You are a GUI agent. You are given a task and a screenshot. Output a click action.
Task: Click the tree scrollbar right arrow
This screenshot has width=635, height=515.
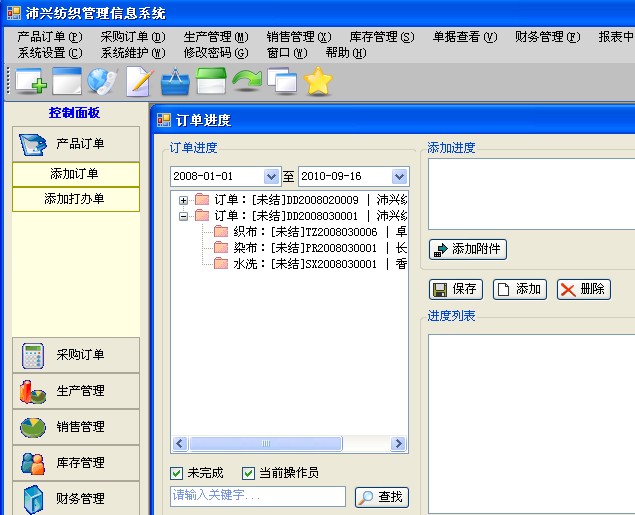(398, 443)
